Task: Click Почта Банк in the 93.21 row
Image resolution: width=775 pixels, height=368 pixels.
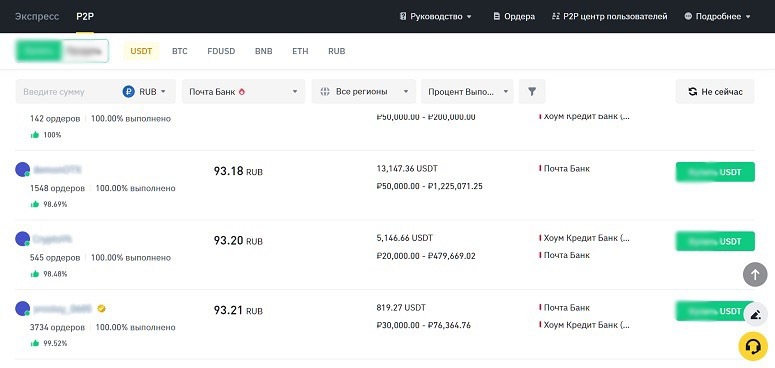Action: coord(566,308)
